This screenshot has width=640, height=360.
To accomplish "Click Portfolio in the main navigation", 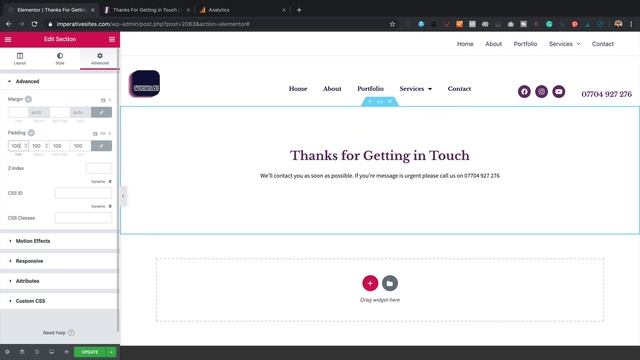I will click(371, 89).
